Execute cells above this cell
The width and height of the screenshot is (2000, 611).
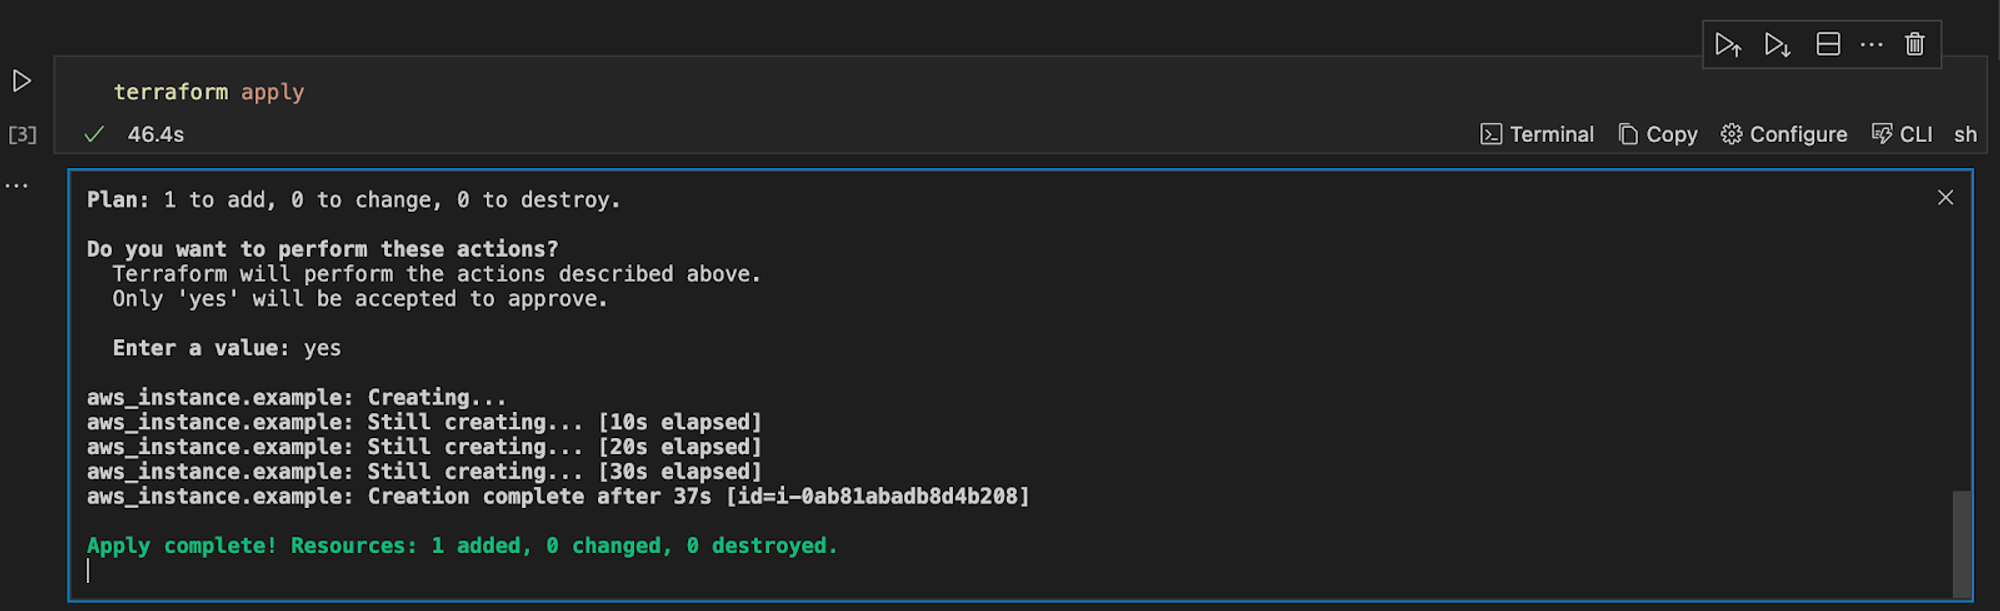pos(1728,45)
